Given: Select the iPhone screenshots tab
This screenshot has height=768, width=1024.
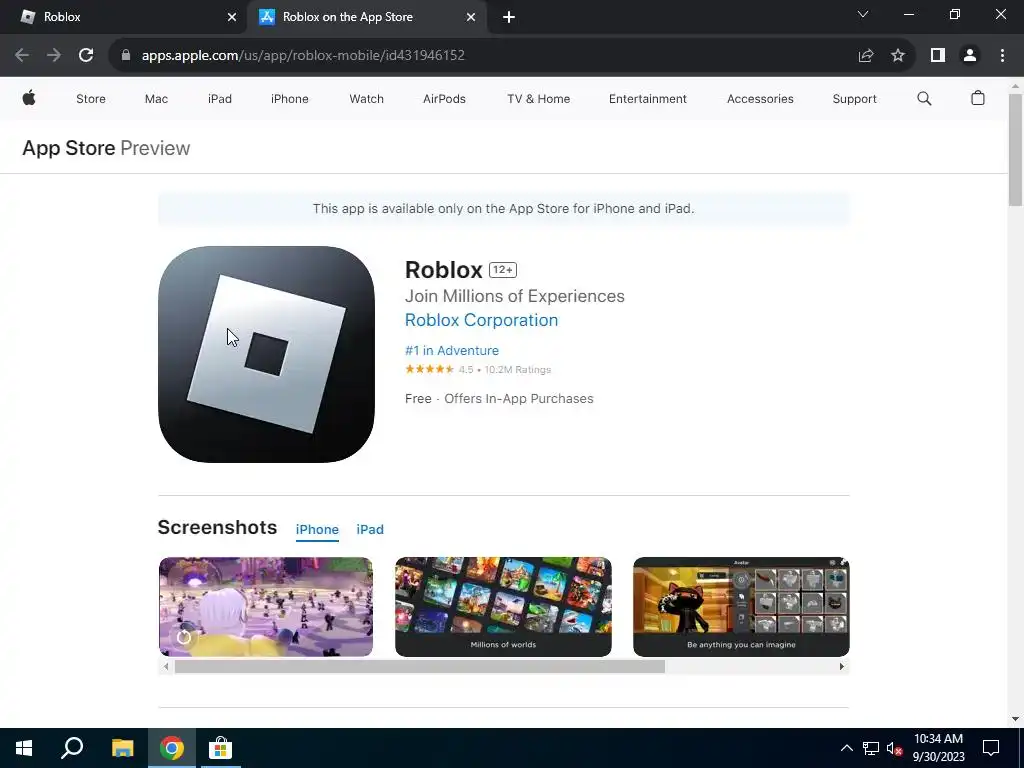Looking at the screenshot, I should point(317,529).
